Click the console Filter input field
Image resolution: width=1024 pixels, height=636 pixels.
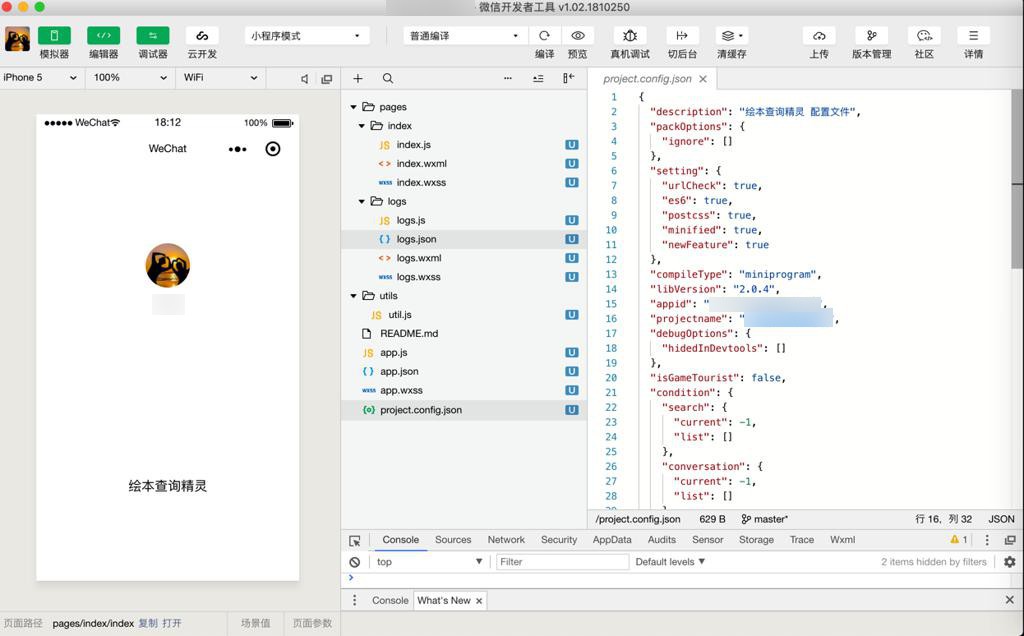(562, 562)
